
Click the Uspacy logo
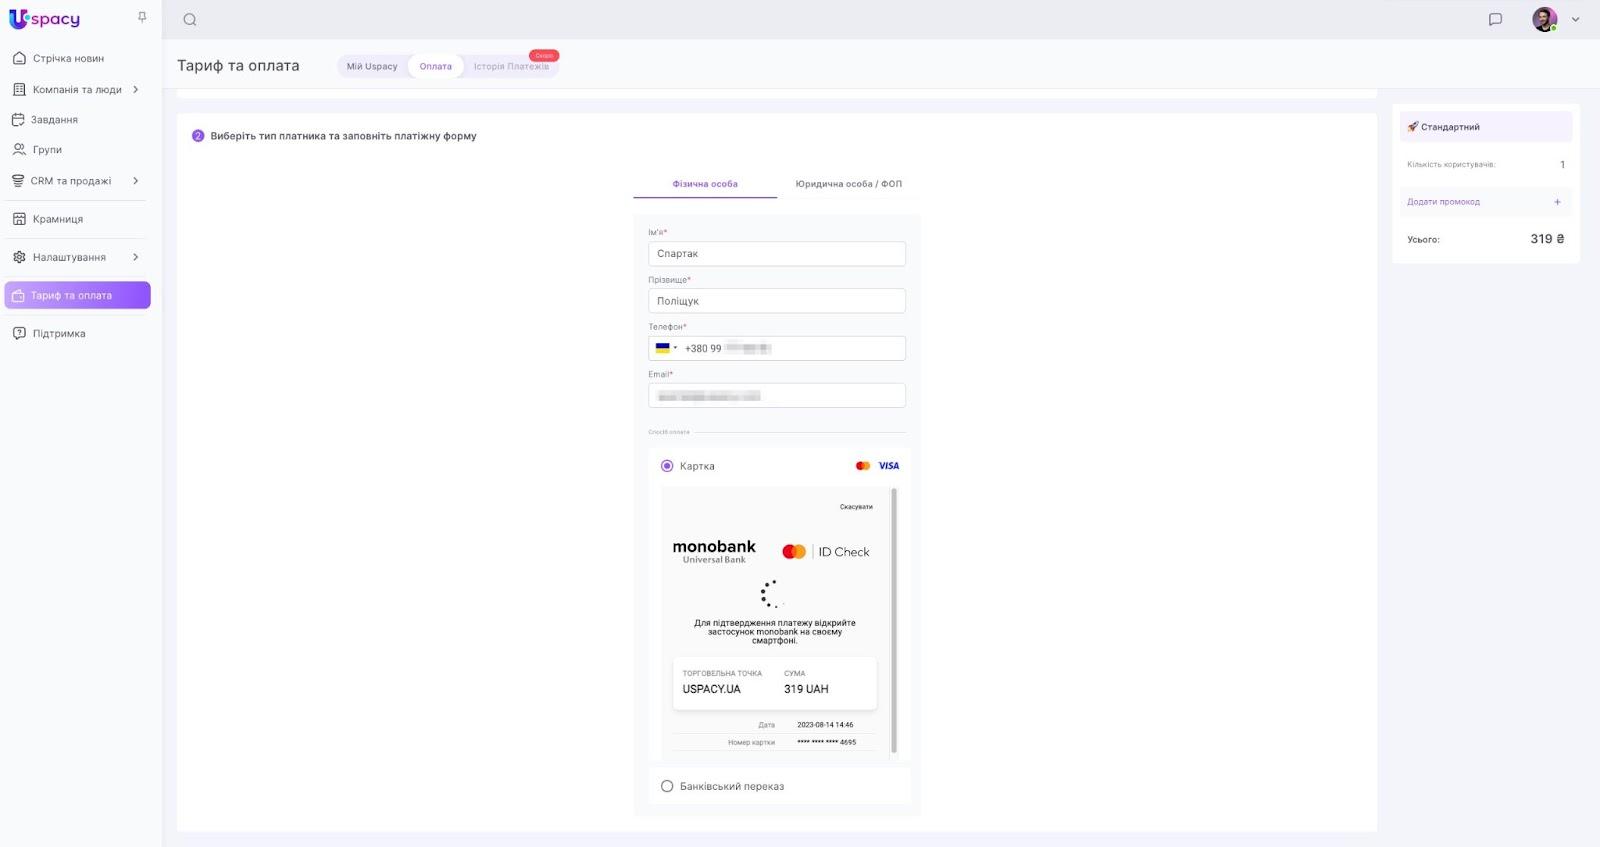(x=44, y=19)
